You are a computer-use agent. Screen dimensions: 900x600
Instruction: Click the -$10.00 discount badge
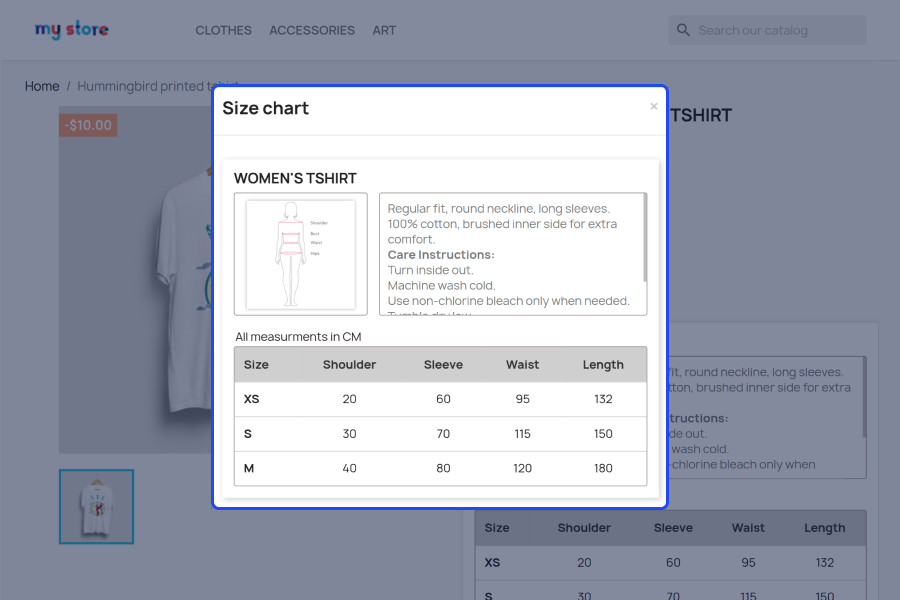click(88, 125)
